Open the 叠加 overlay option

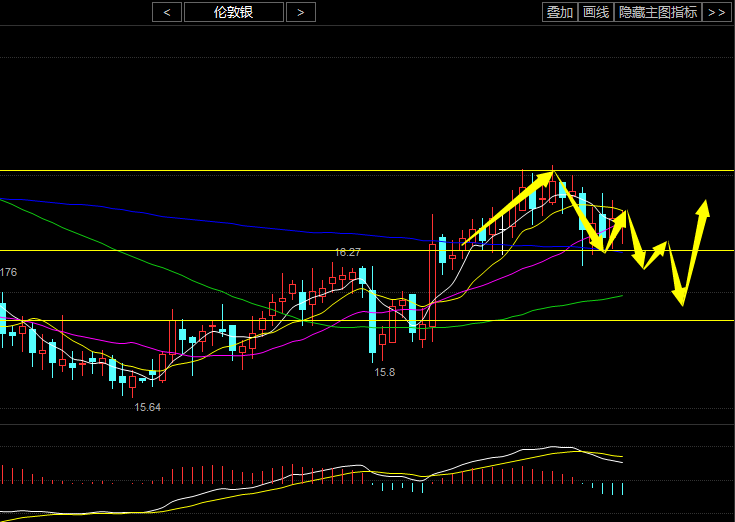560,12
